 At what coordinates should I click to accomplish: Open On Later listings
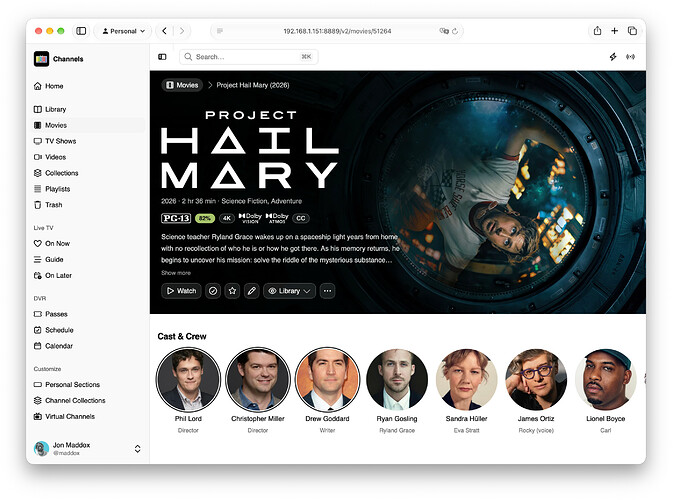(x=53, y=275)
